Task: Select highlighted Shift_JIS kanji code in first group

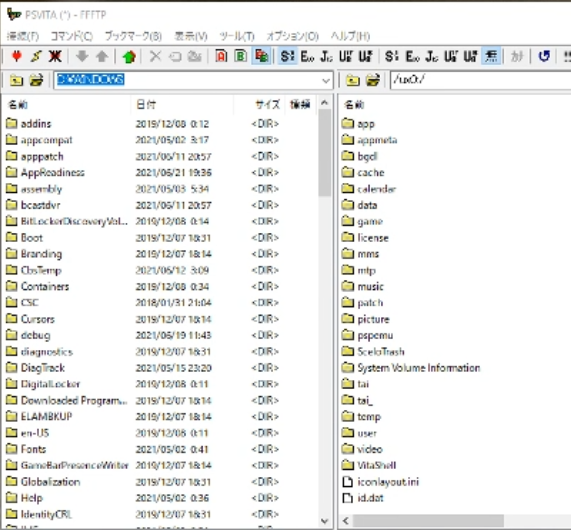Action: (287, 56)
